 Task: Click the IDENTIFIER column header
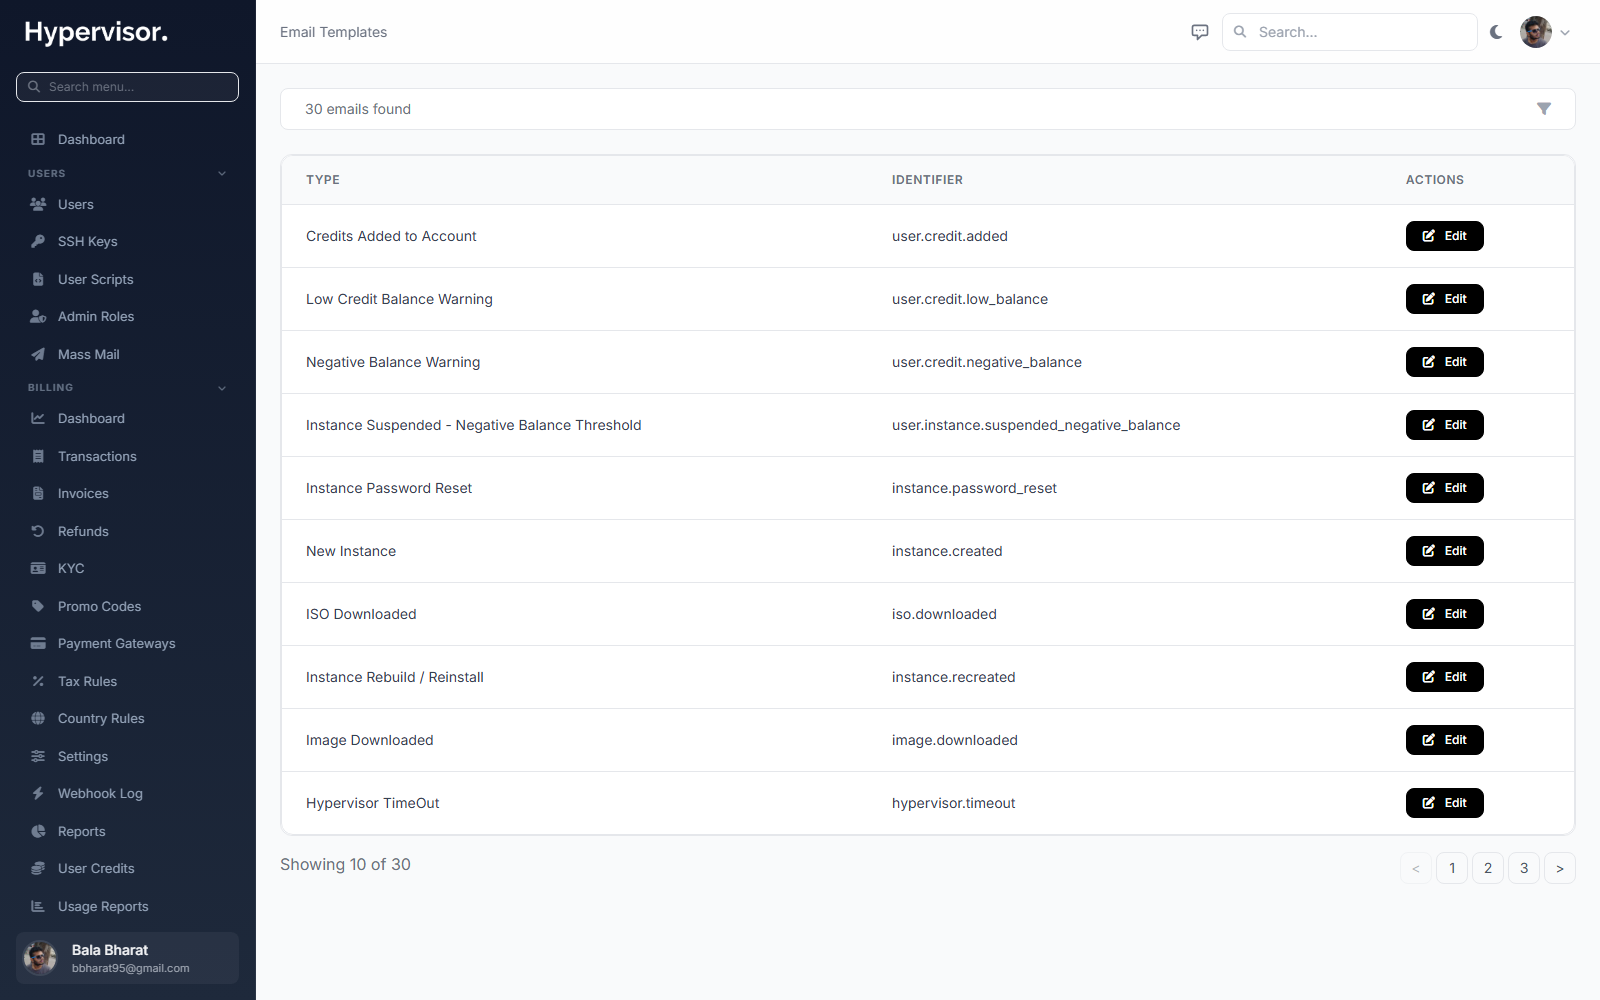(927, 180)
